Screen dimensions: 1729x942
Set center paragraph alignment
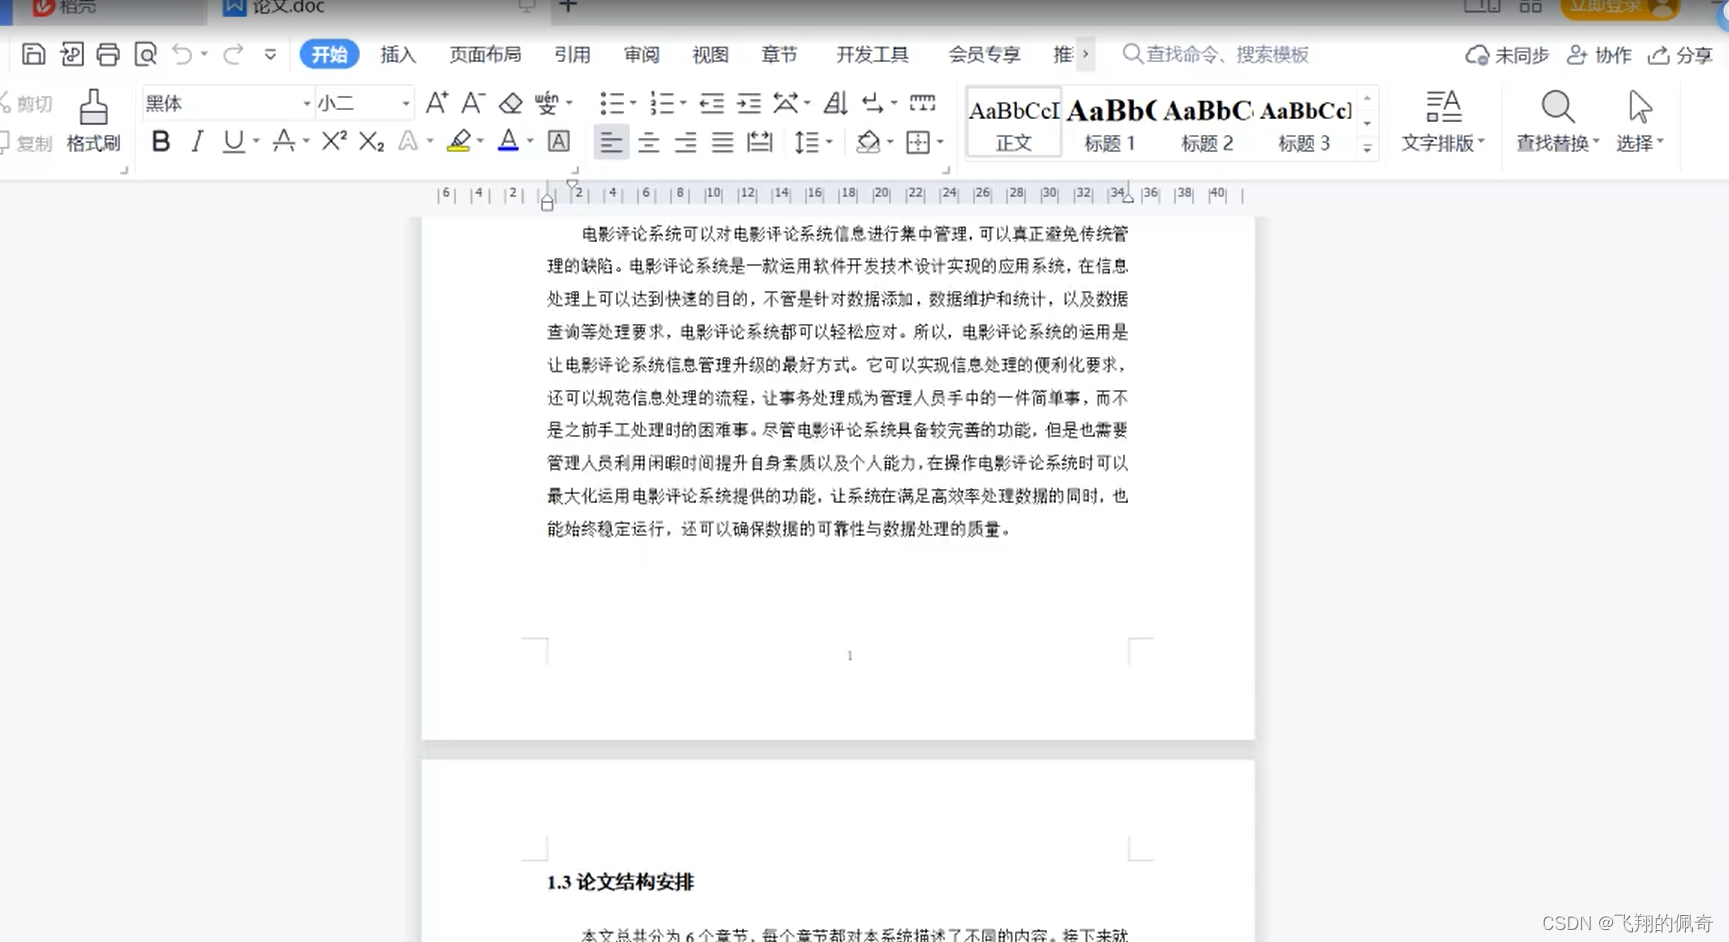pos(648,142)
